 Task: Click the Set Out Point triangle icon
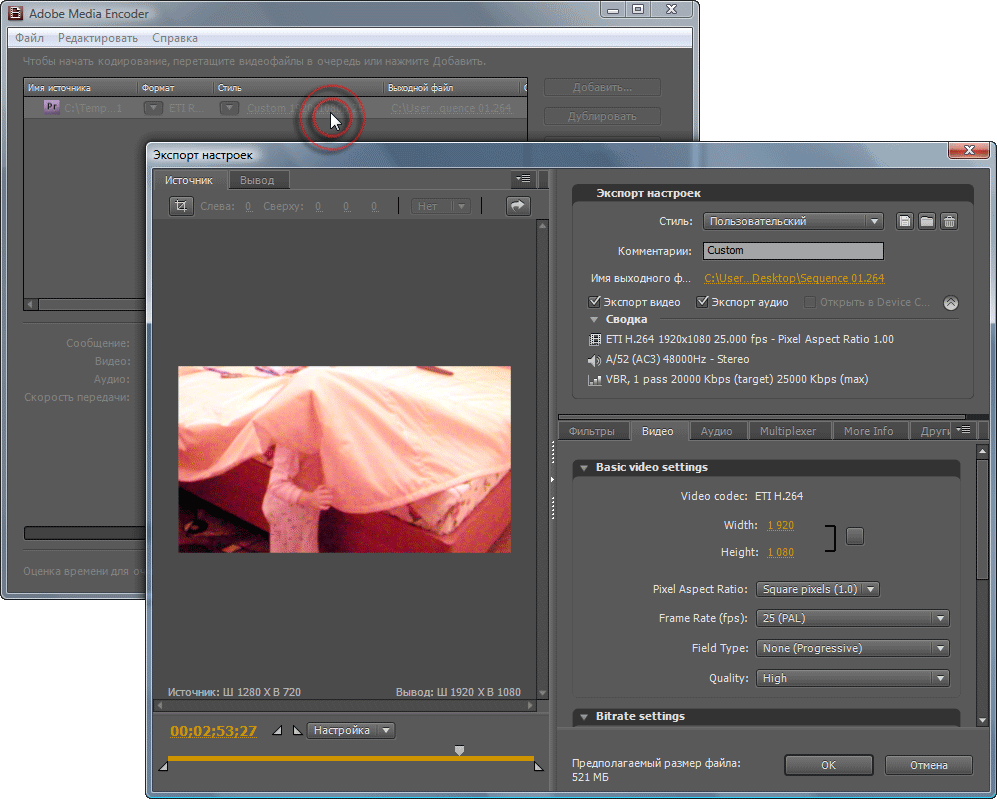click(296, 731)
